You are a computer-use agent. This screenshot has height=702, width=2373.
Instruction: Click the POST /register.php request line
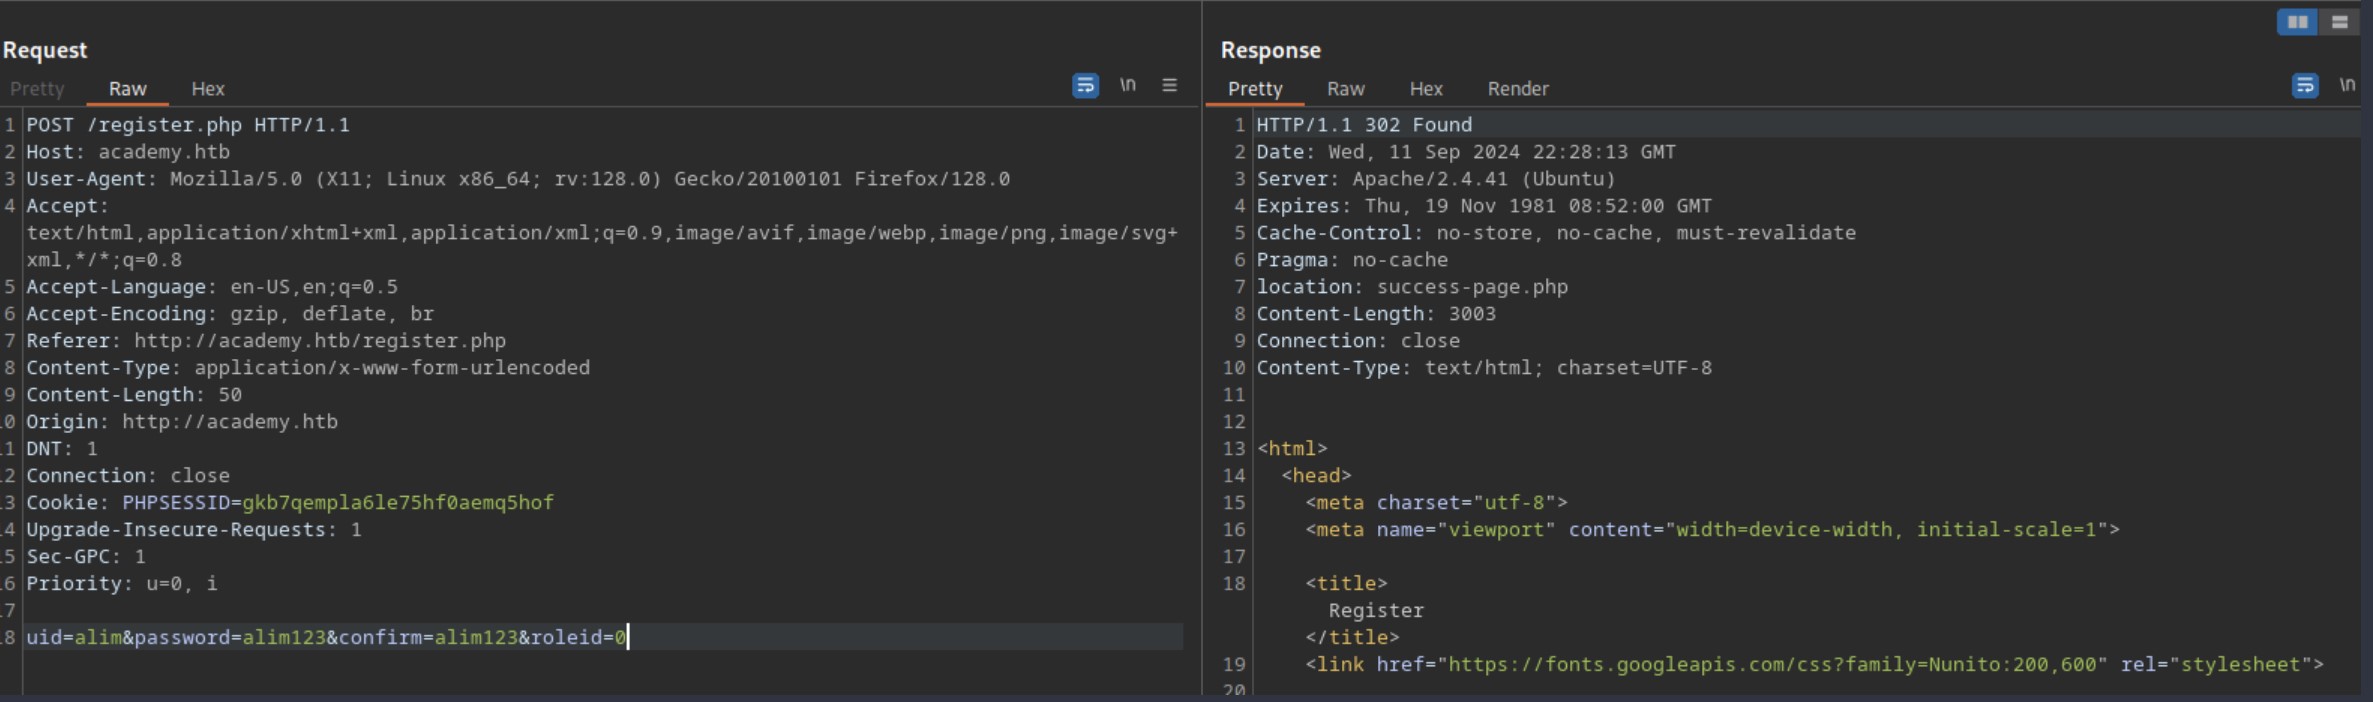click(x=188, y=125)
